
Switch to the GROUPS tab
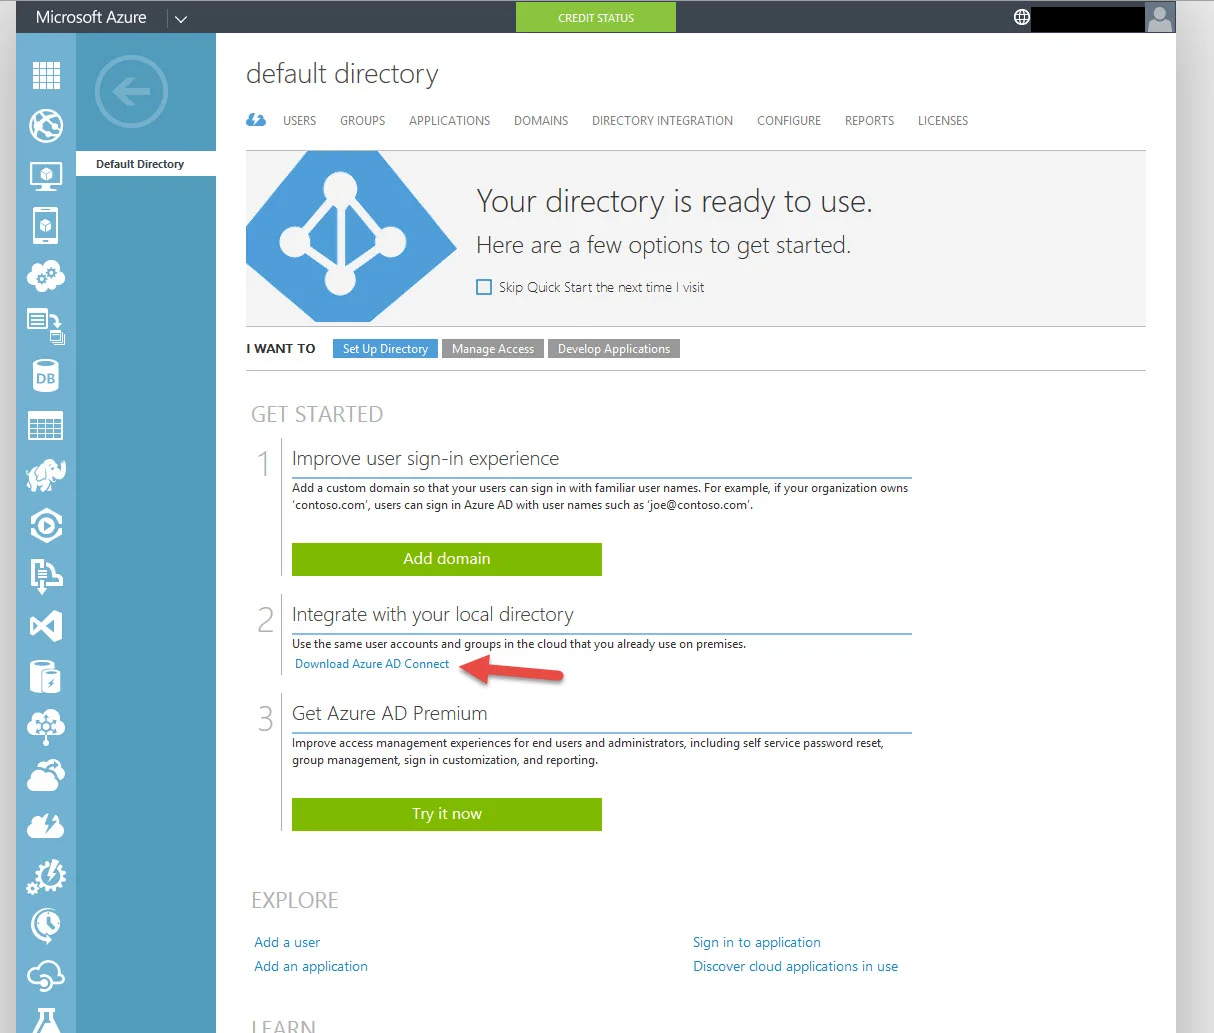point(362,121)
